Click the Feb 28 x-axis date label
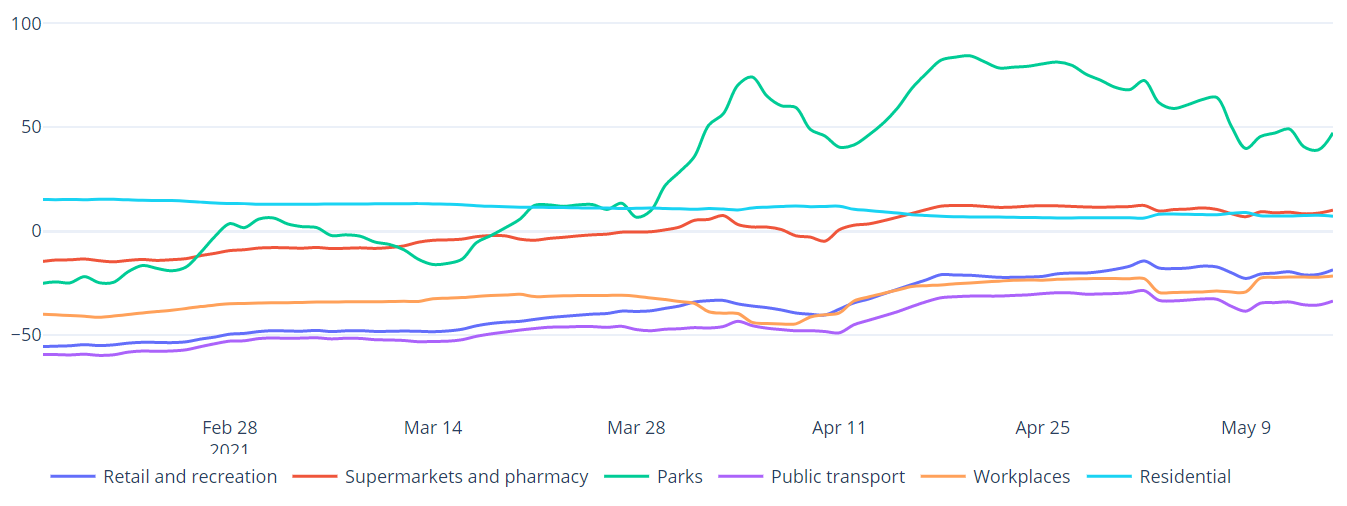This screenshot has height=506, width=1347. click(x=230, y=428)
